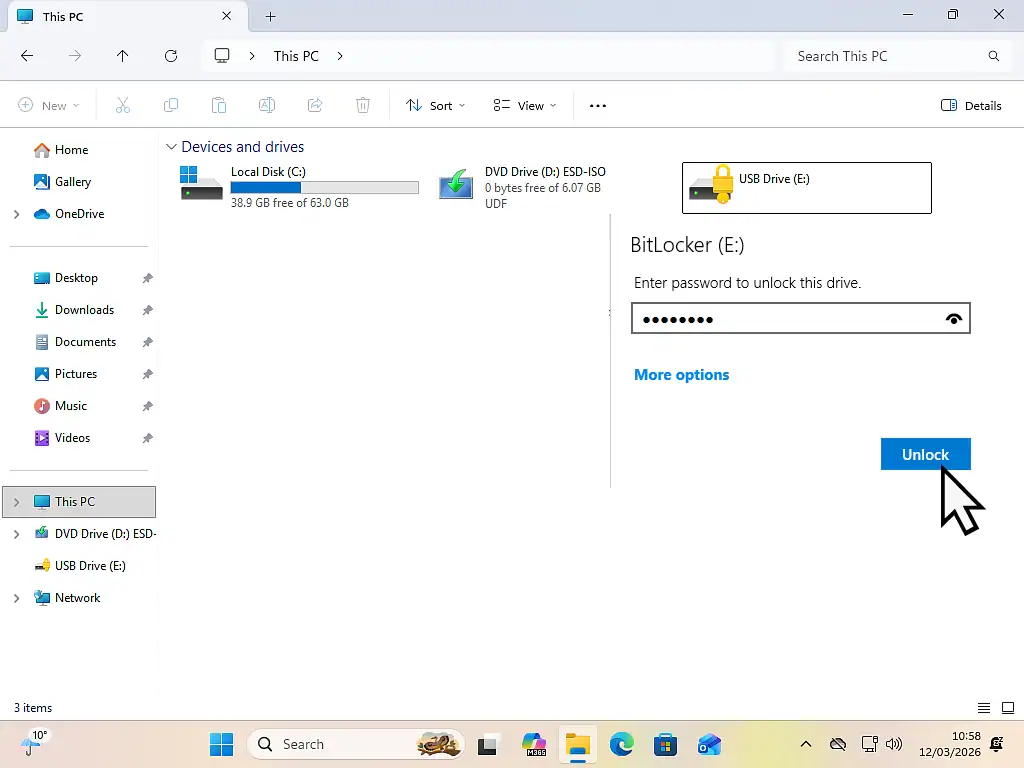
Task: Collapse the Devices and drives section
Action: coord(170,146)
